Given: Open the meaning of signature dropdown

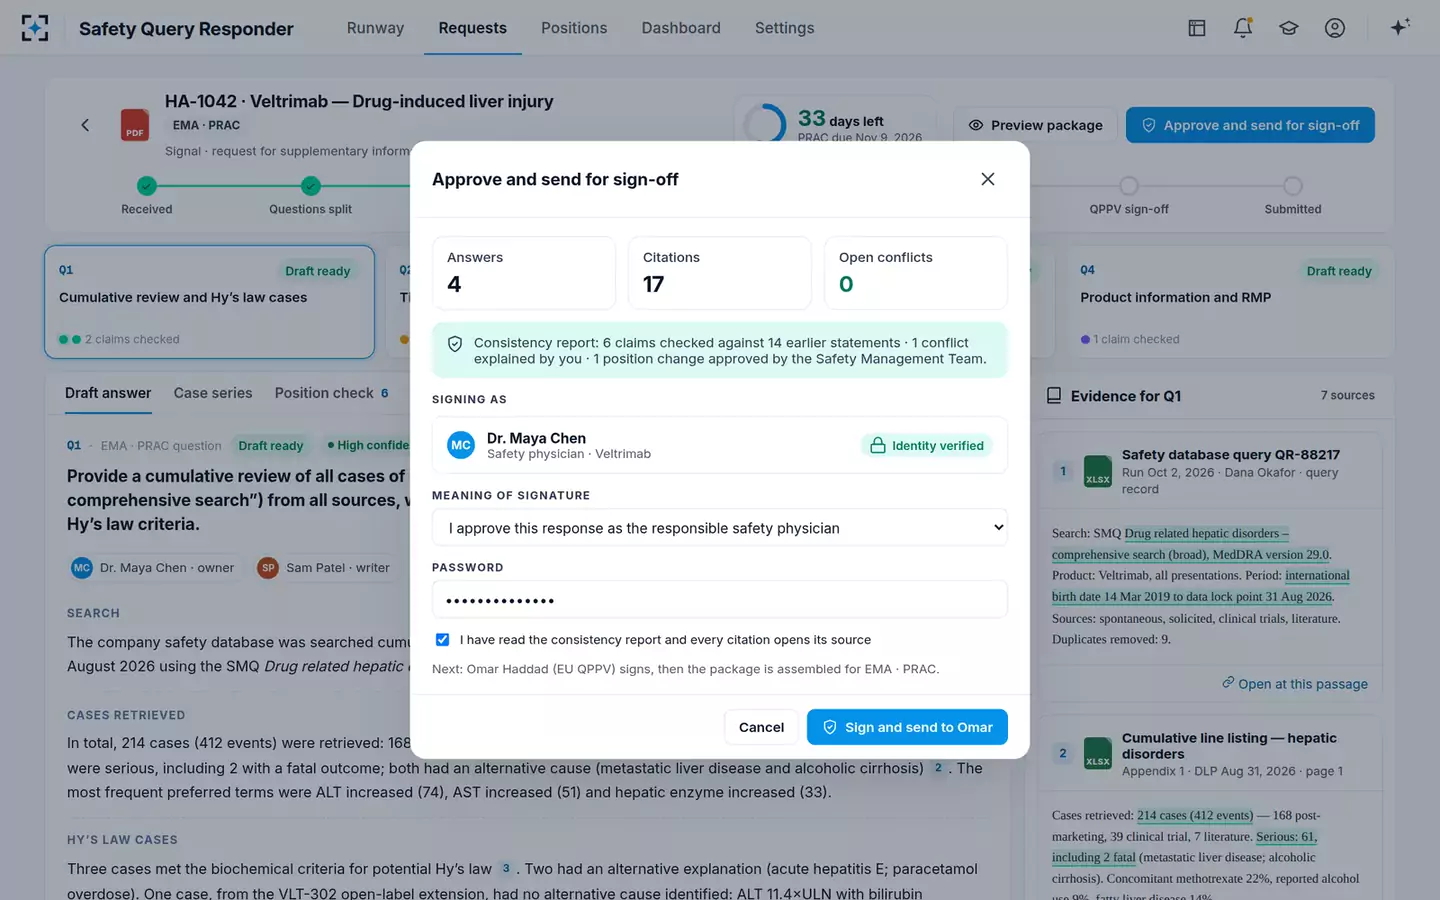Looking at the screenshot, I should pos(720,528).
